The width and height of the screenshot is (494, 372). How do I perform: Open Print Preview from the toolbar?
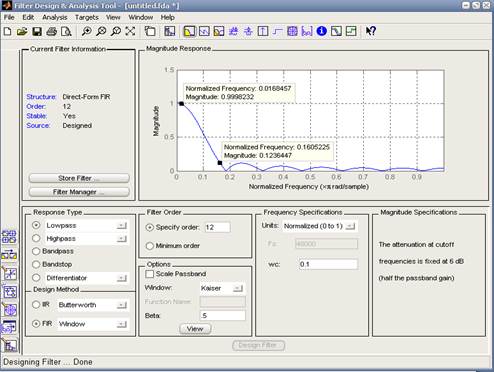point(66,31)
